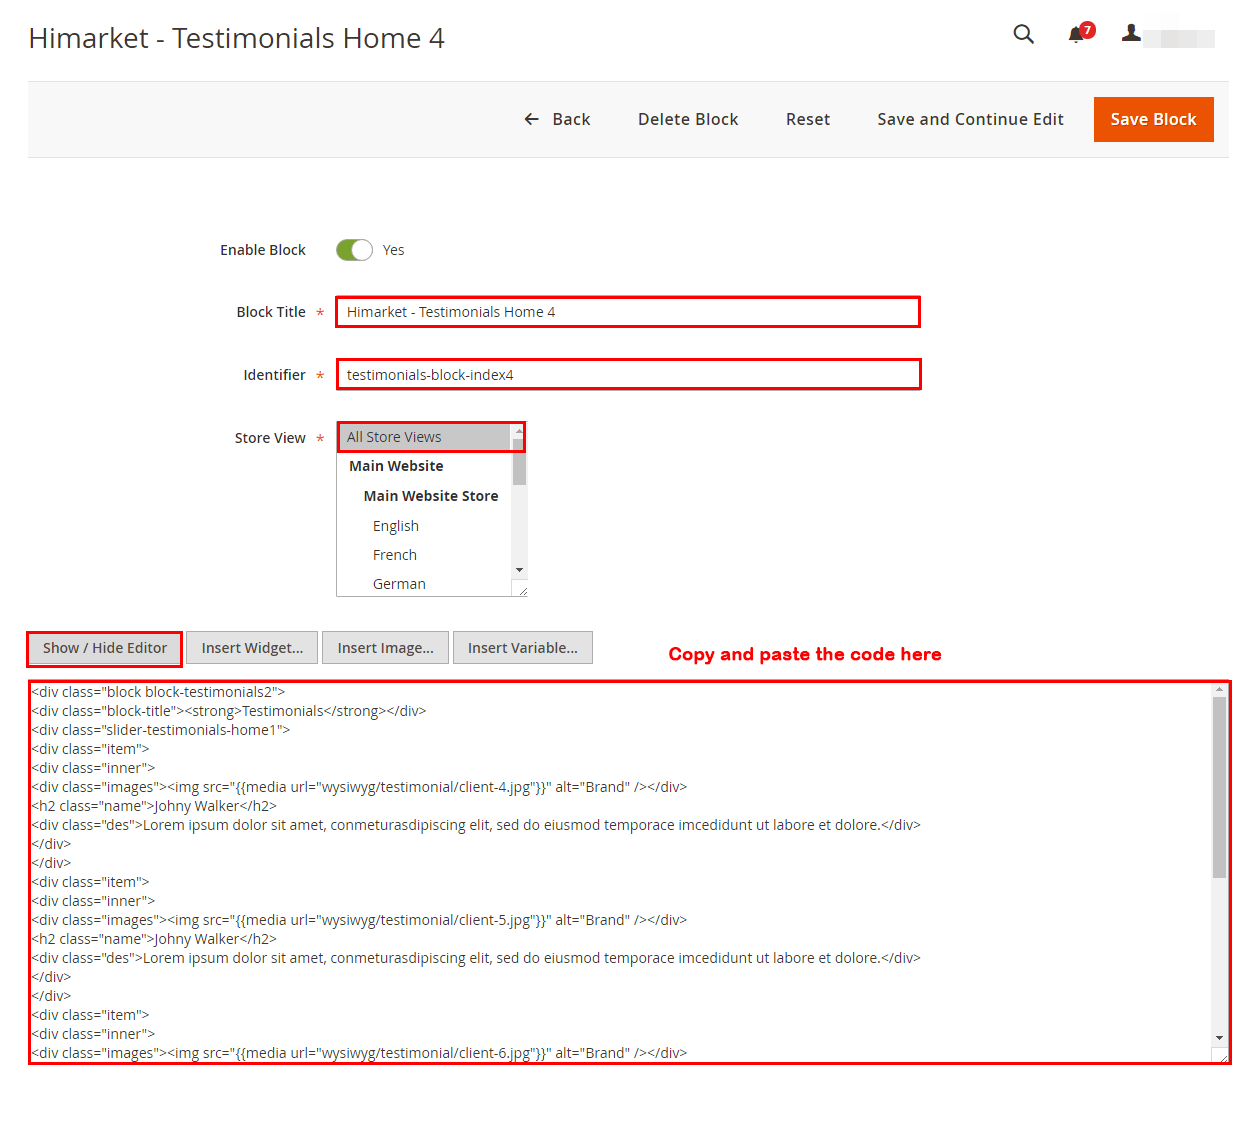
Task: Click store view list scroll up arrow
Action: click(x=519, y=430)
